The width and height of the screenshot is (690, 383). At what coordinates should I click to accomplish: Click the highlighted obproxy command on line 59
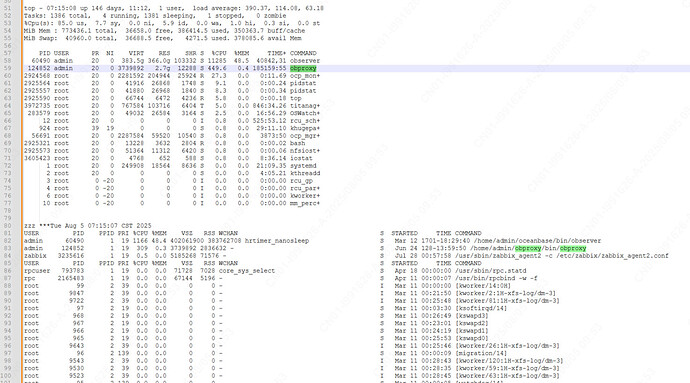coord(303,68)
